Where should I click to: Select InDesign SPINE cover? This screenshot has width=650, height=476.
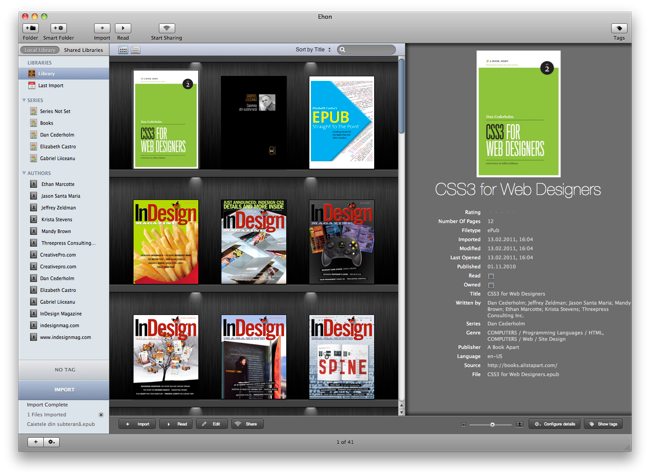342,357
